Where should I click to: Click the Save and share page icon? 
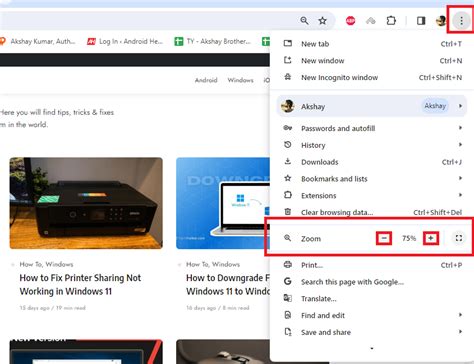coord(288,332)
